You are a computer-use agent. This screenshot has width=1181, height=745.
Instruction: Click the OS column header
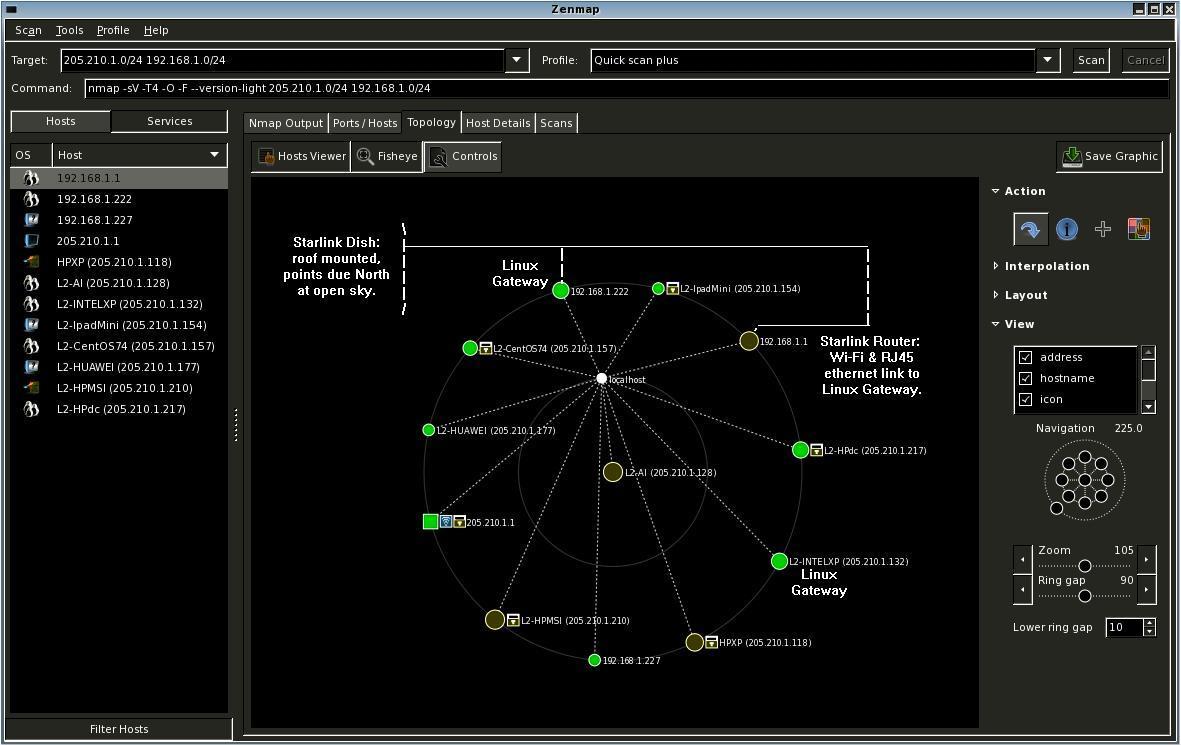pos(30,154)
